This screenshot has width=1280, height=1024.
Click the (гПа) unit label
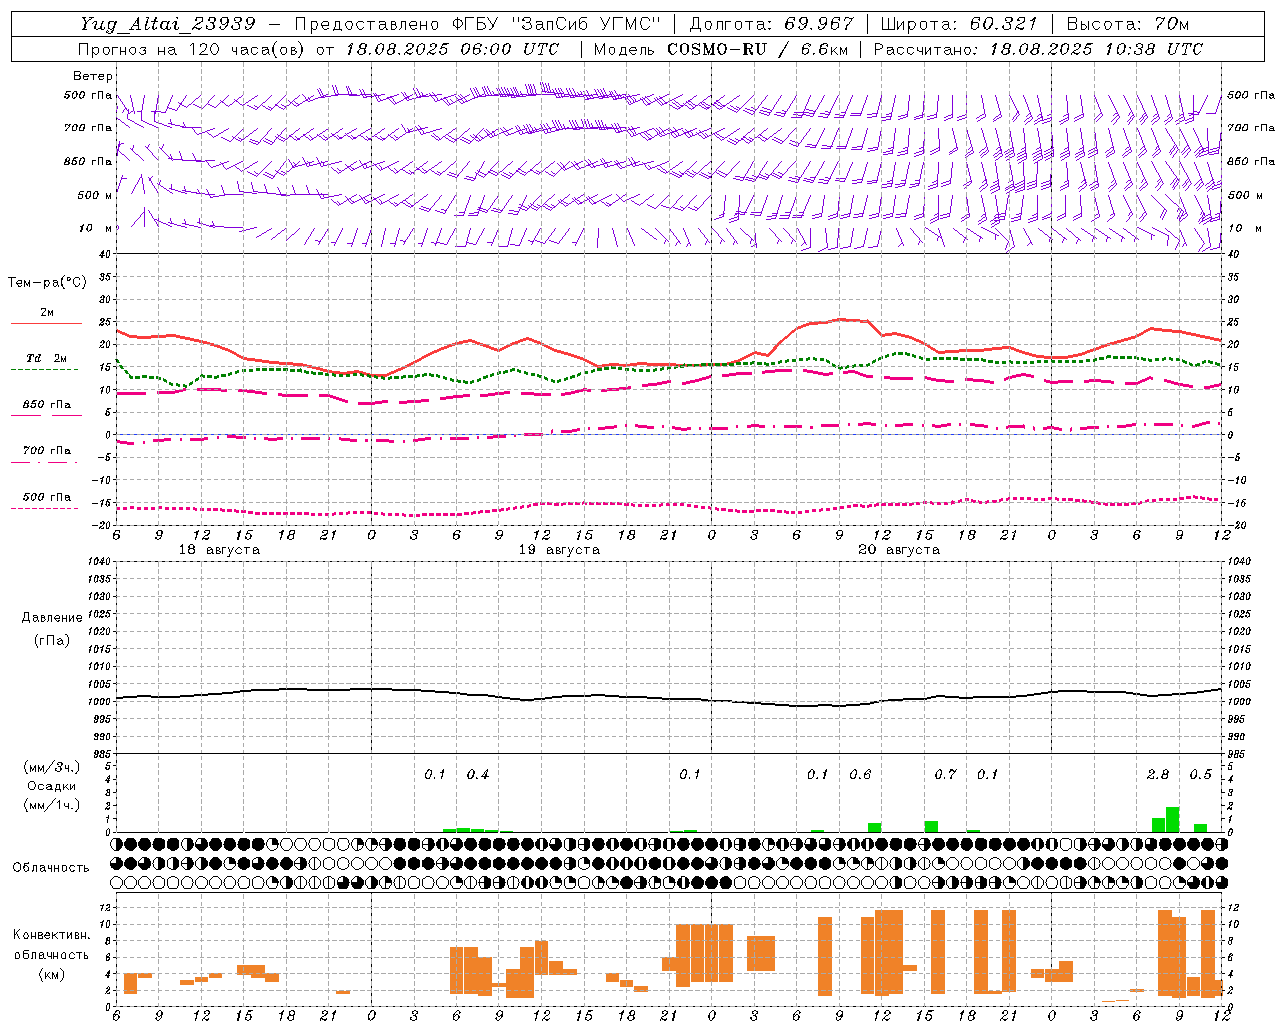(51, 640)
